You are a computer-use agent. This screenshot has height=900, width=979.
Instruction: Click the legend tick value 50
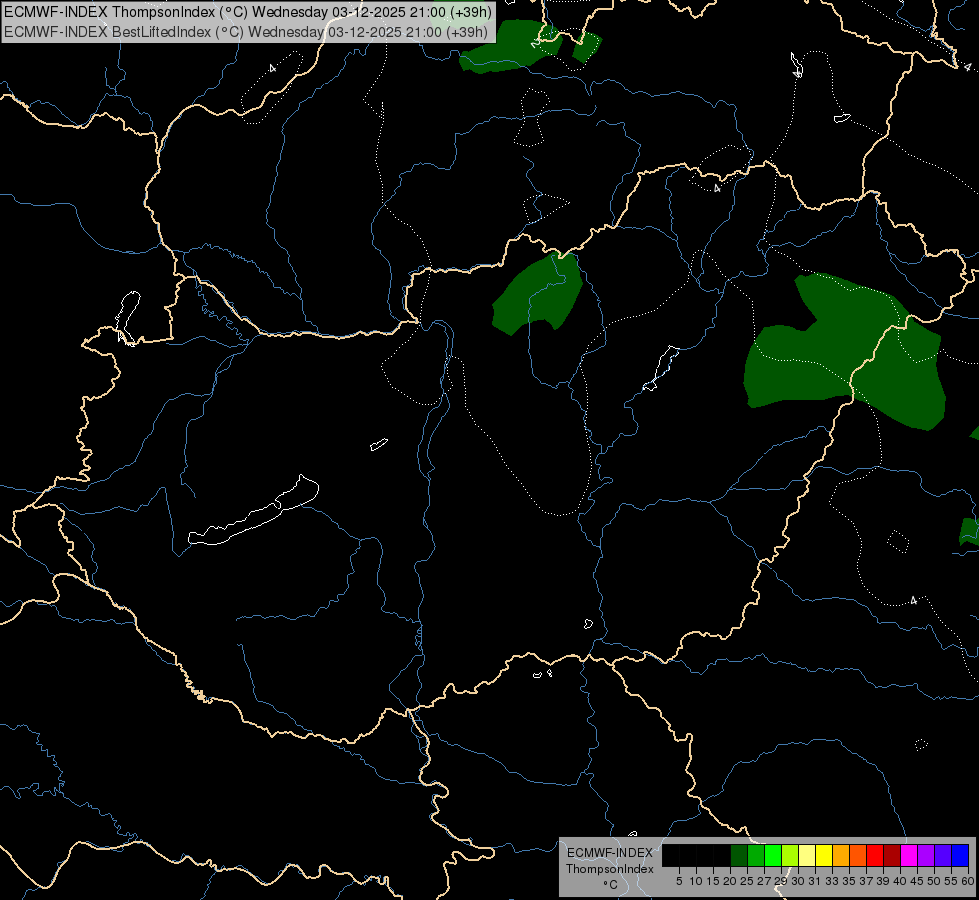click(934, 881)
